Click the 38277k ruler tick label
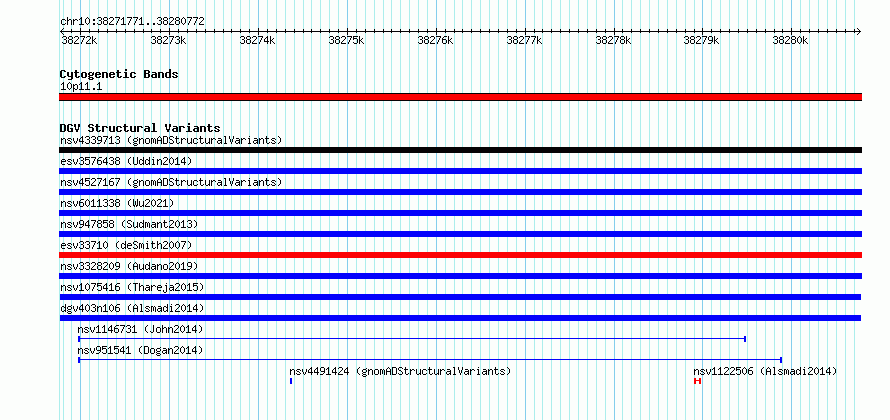Image resolution: width=890 pixels, height=420 pixels. pyautogui.click(x=524, y=41)
